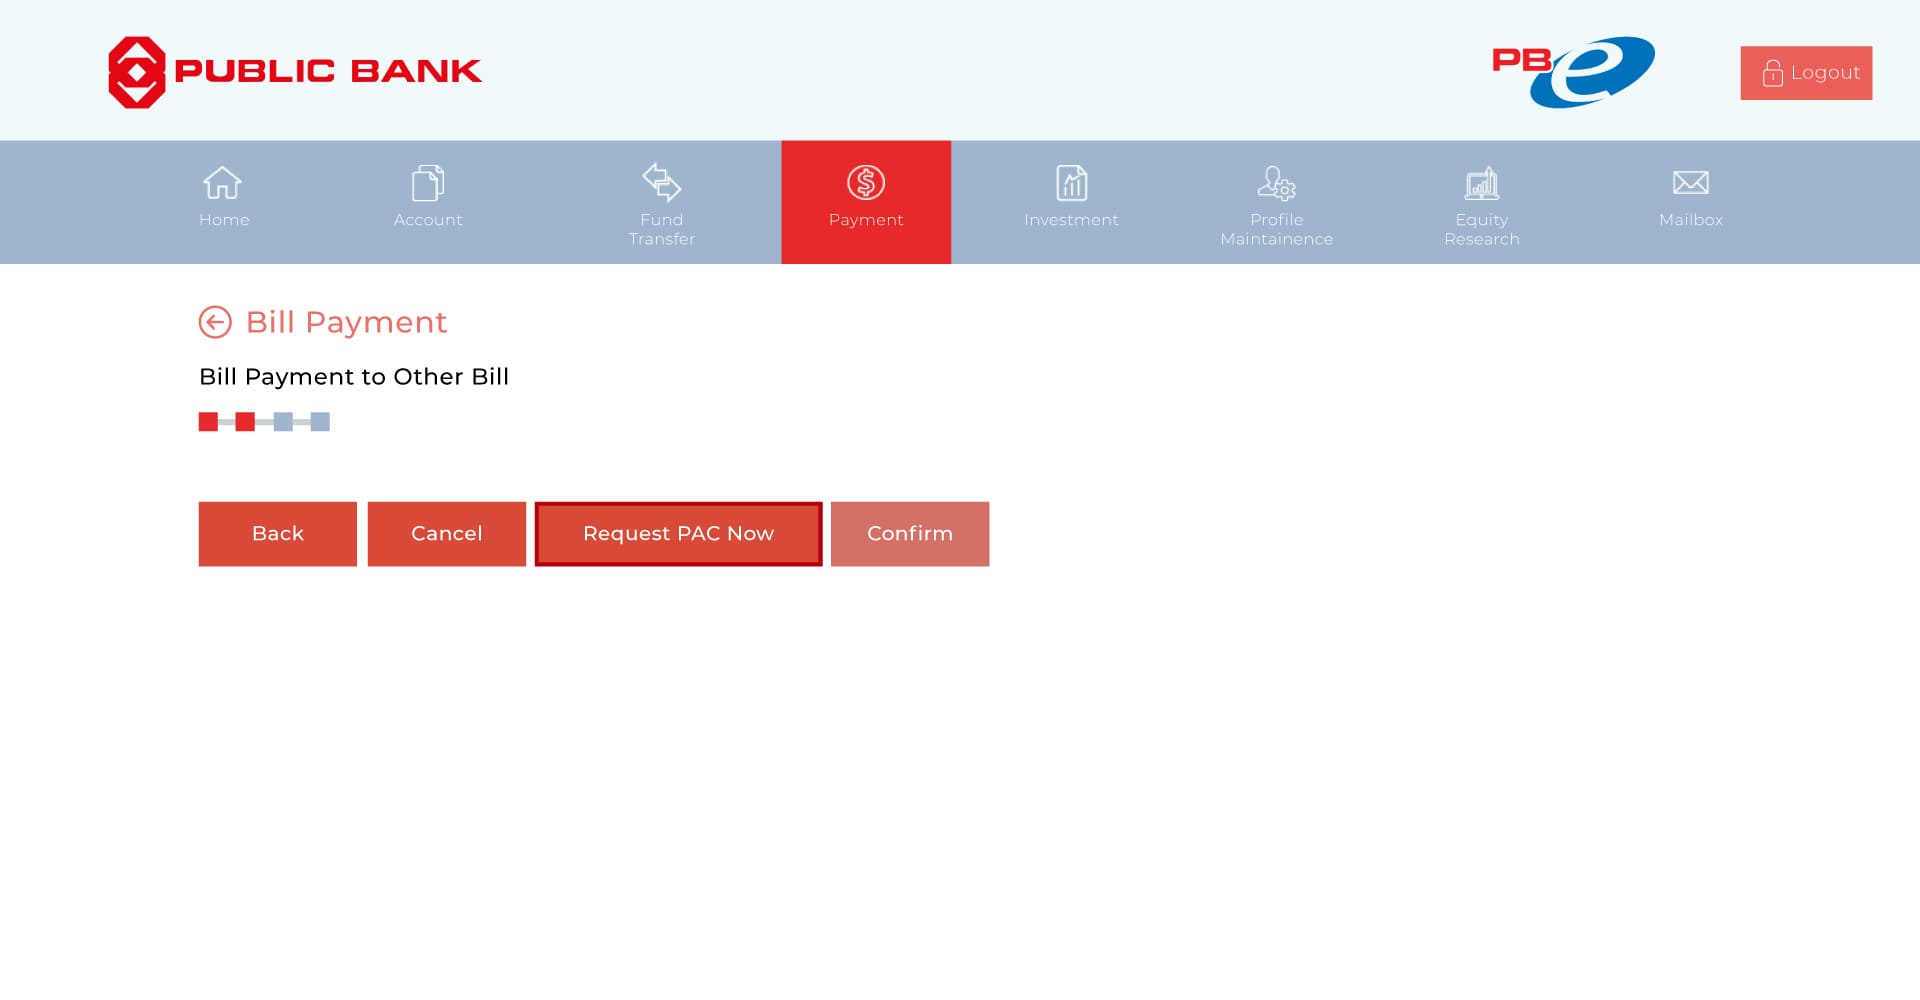1920x1000 pixels.
Task: Switch to the Payment tab
Action: point(866,201)
